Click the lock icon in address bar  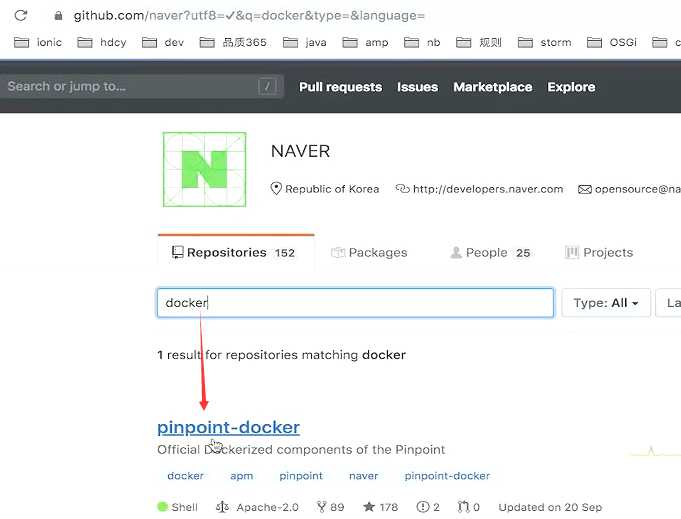tap(58, 16)
